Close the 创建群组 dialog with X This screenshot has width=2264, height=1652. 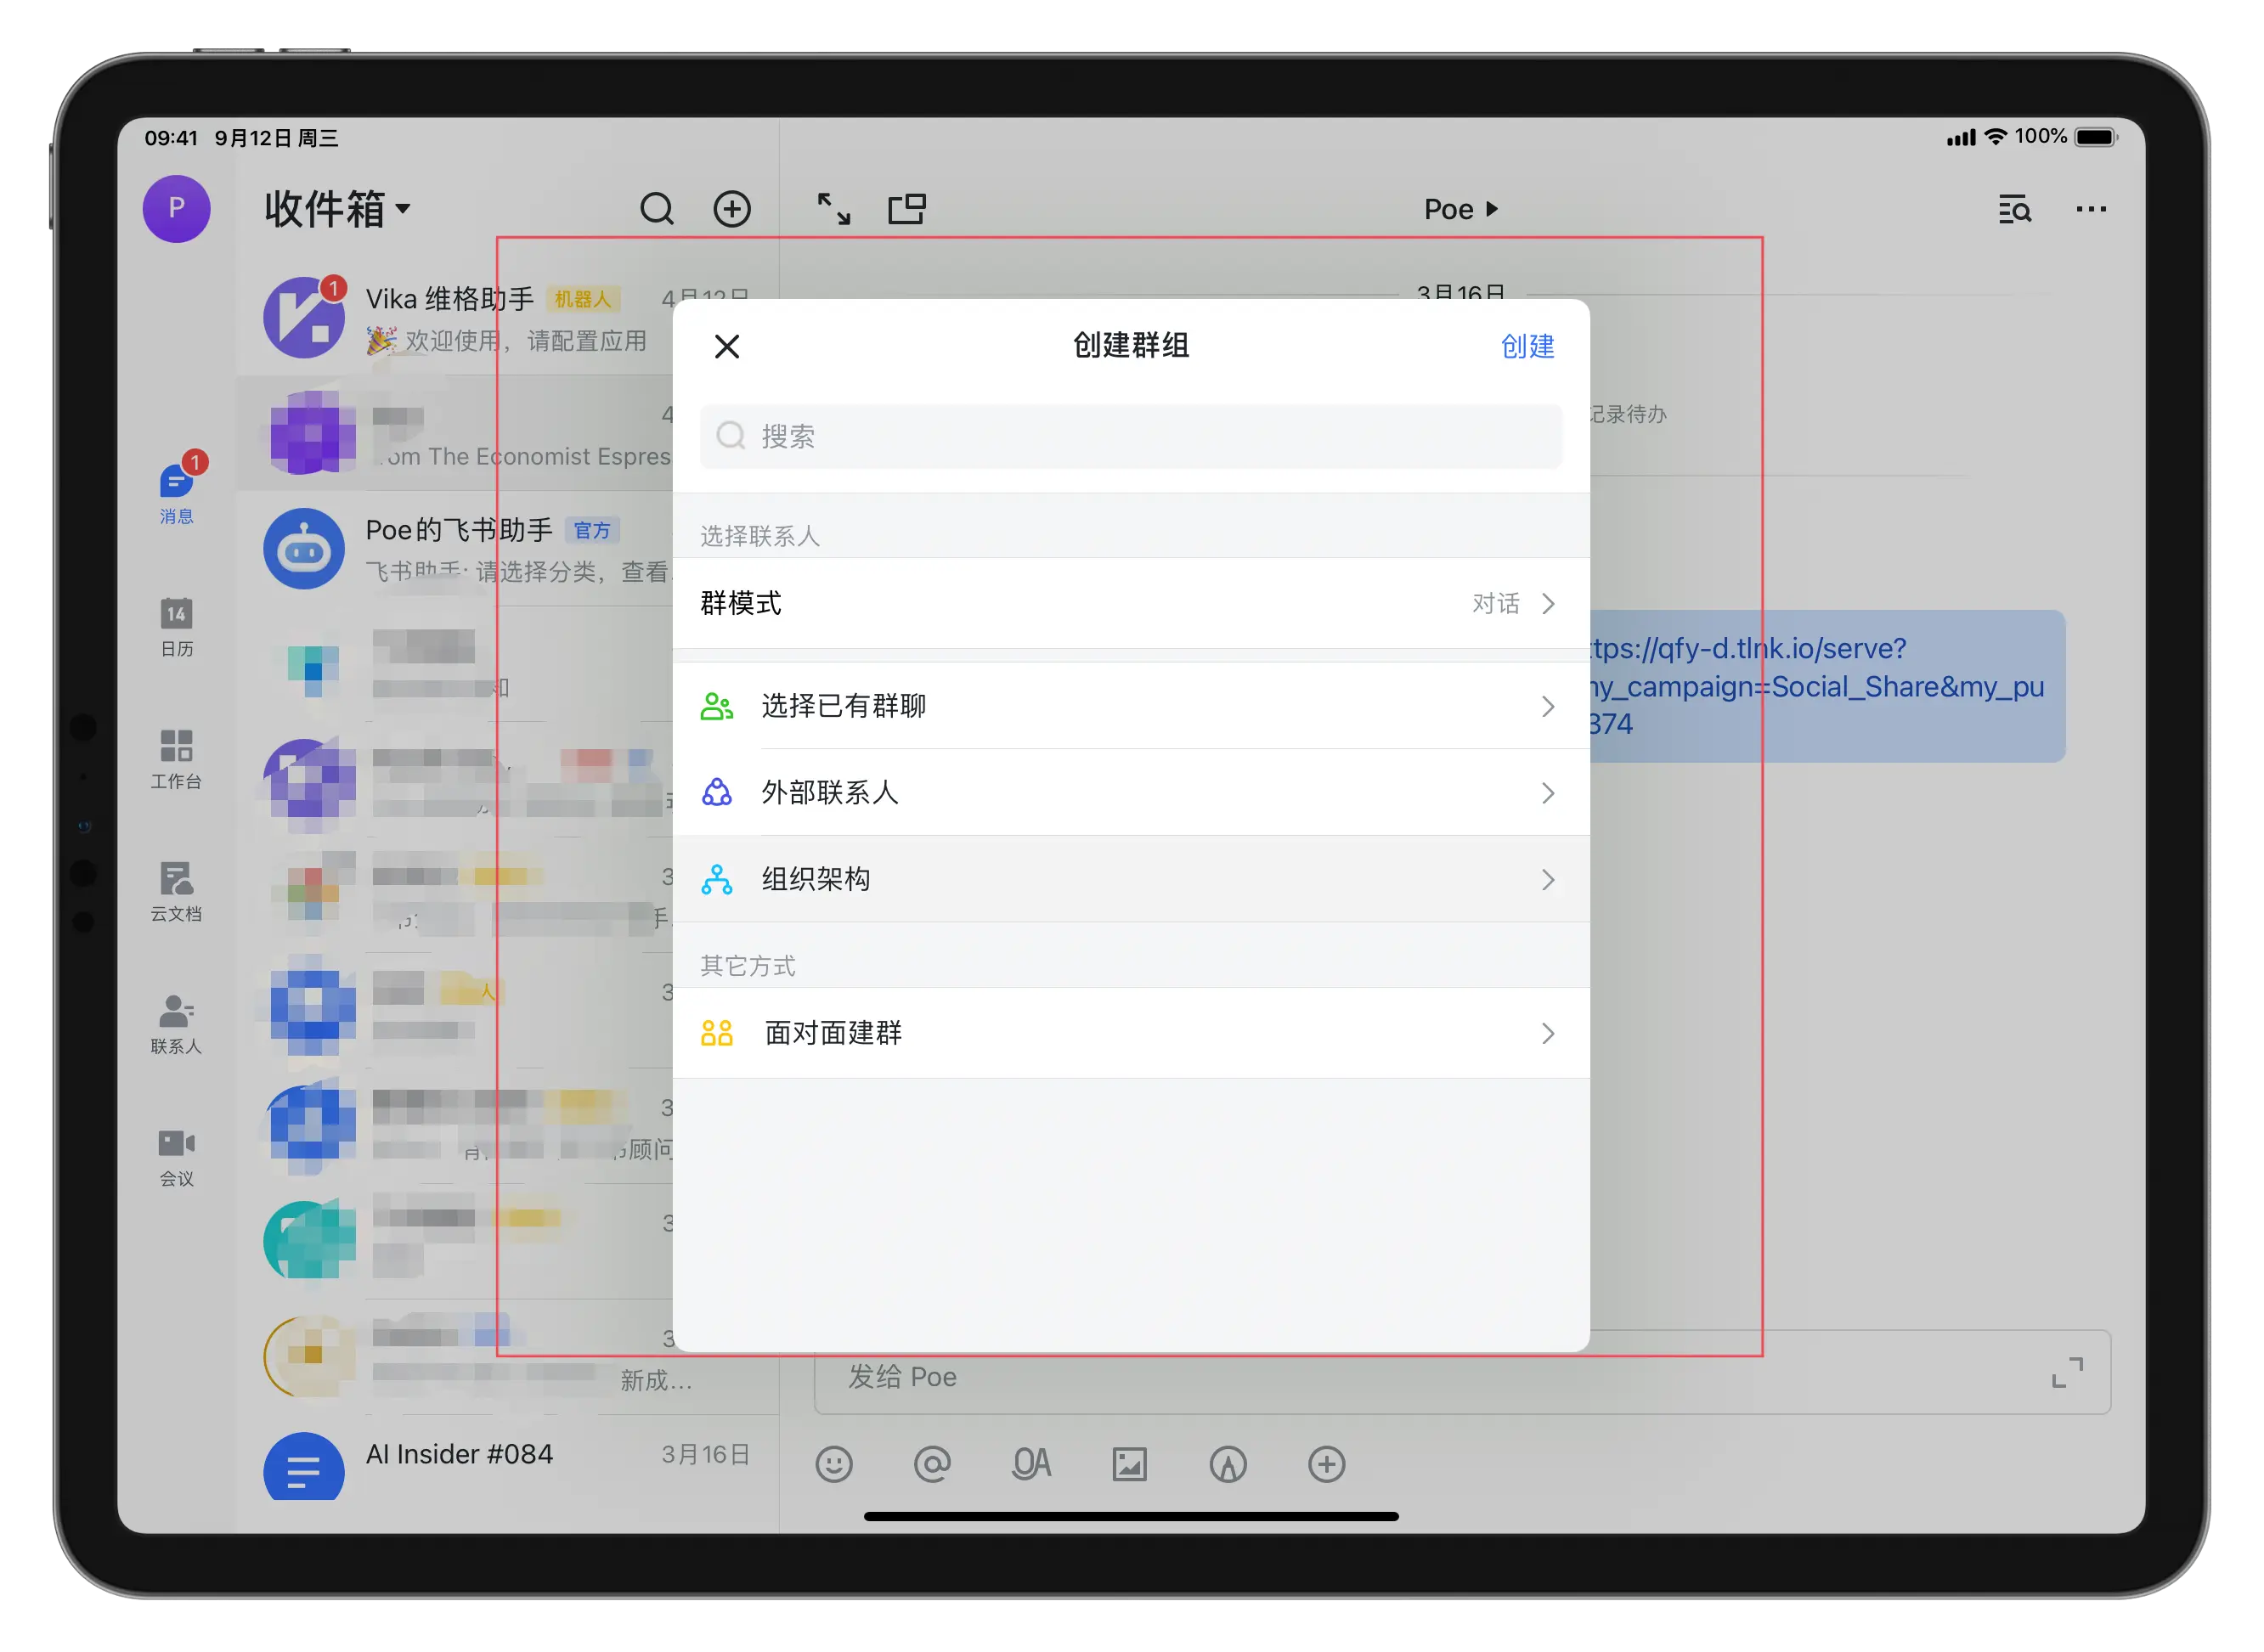727,346
